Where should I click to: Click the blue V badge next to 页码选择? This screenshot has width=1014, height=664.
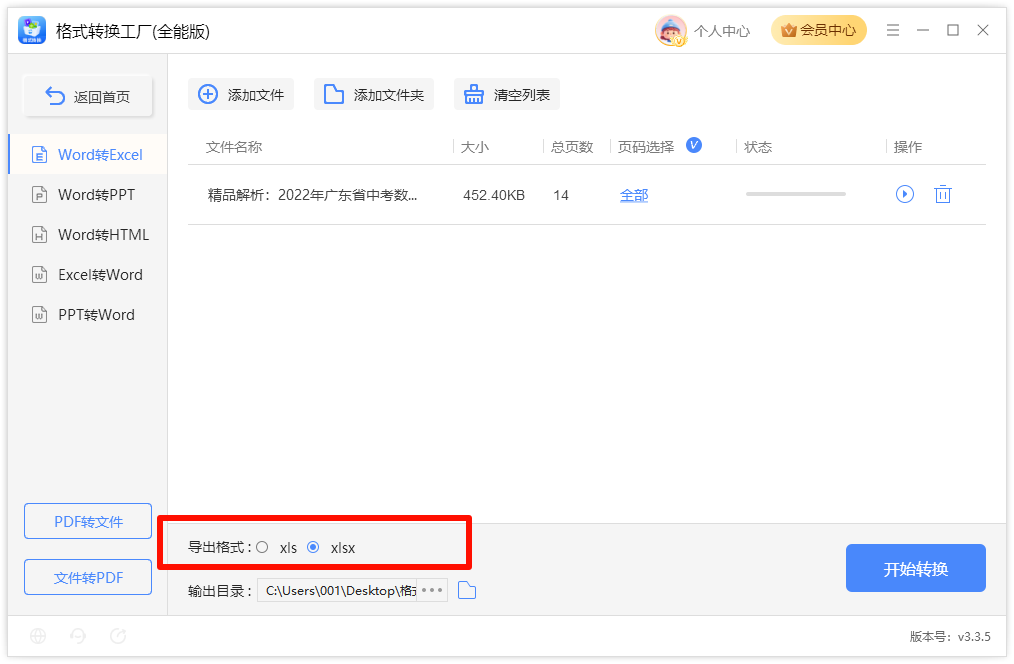click(x=694, y=145)
